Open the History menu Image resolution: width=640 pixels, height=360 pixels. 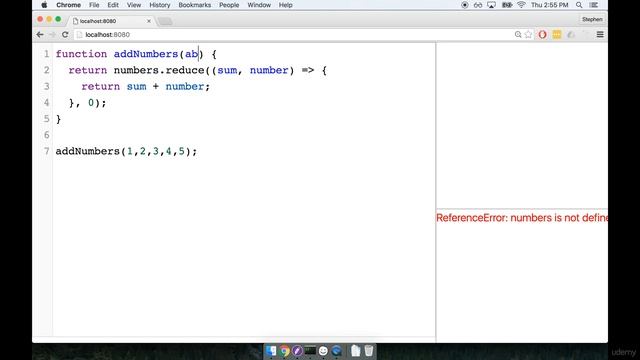(160, 5)
